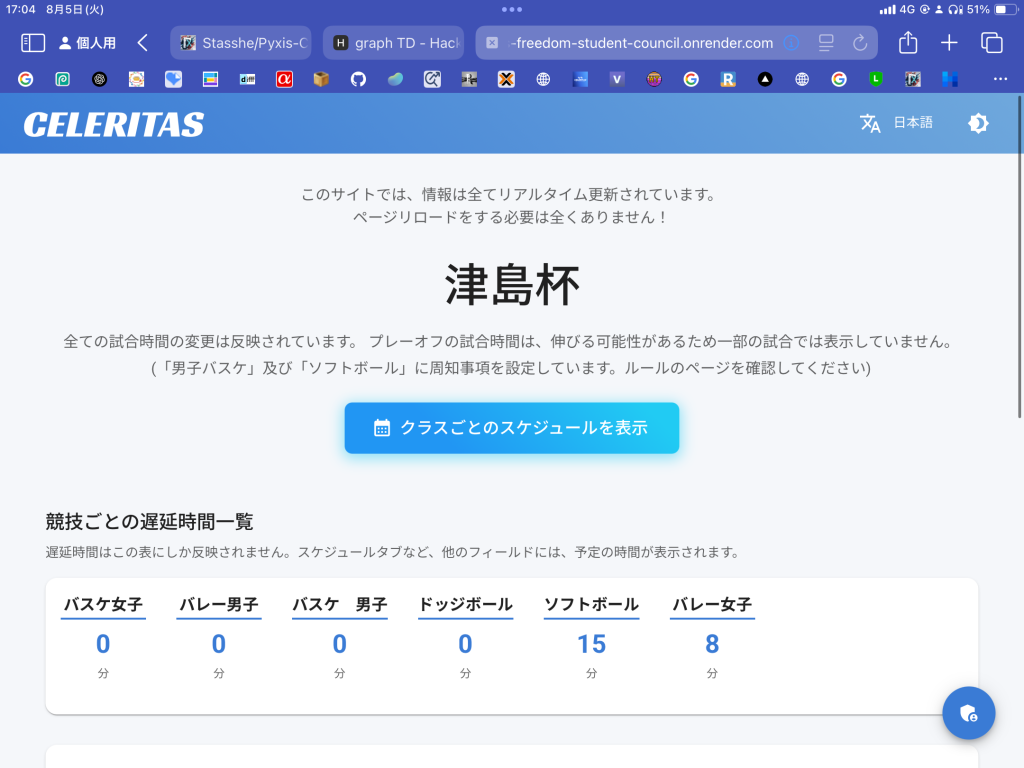This screenshot has width=1024, height=768.
Task: Go back with the back chevron
Action: coord(143,43)
